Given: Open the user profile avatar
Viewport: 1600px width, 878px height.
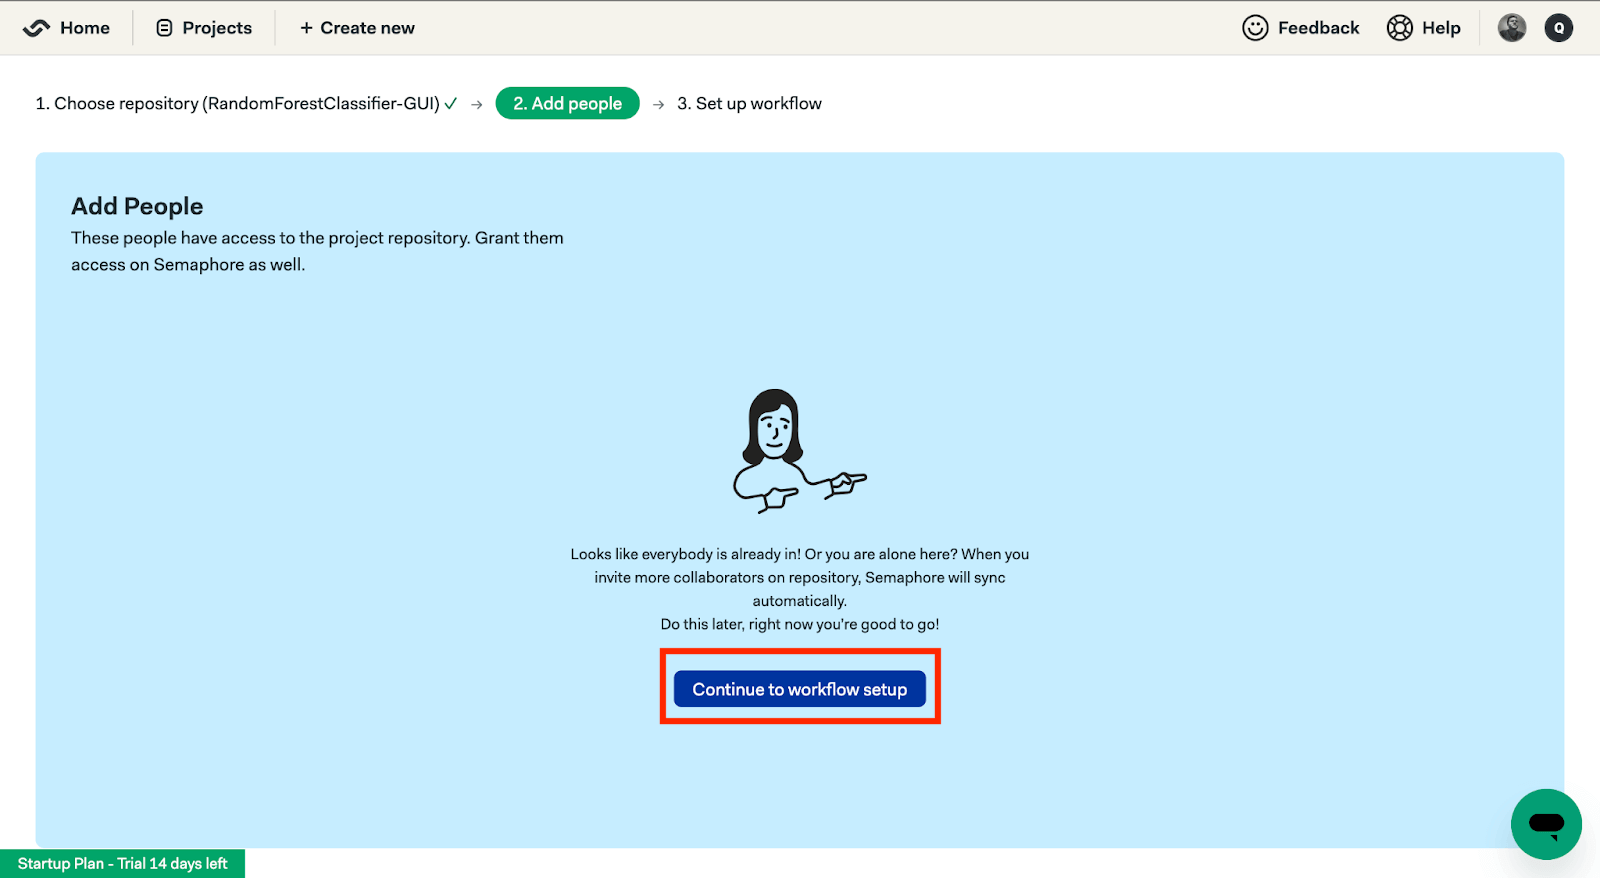Looking at the screenshot, I should [x=1511, y=28].
